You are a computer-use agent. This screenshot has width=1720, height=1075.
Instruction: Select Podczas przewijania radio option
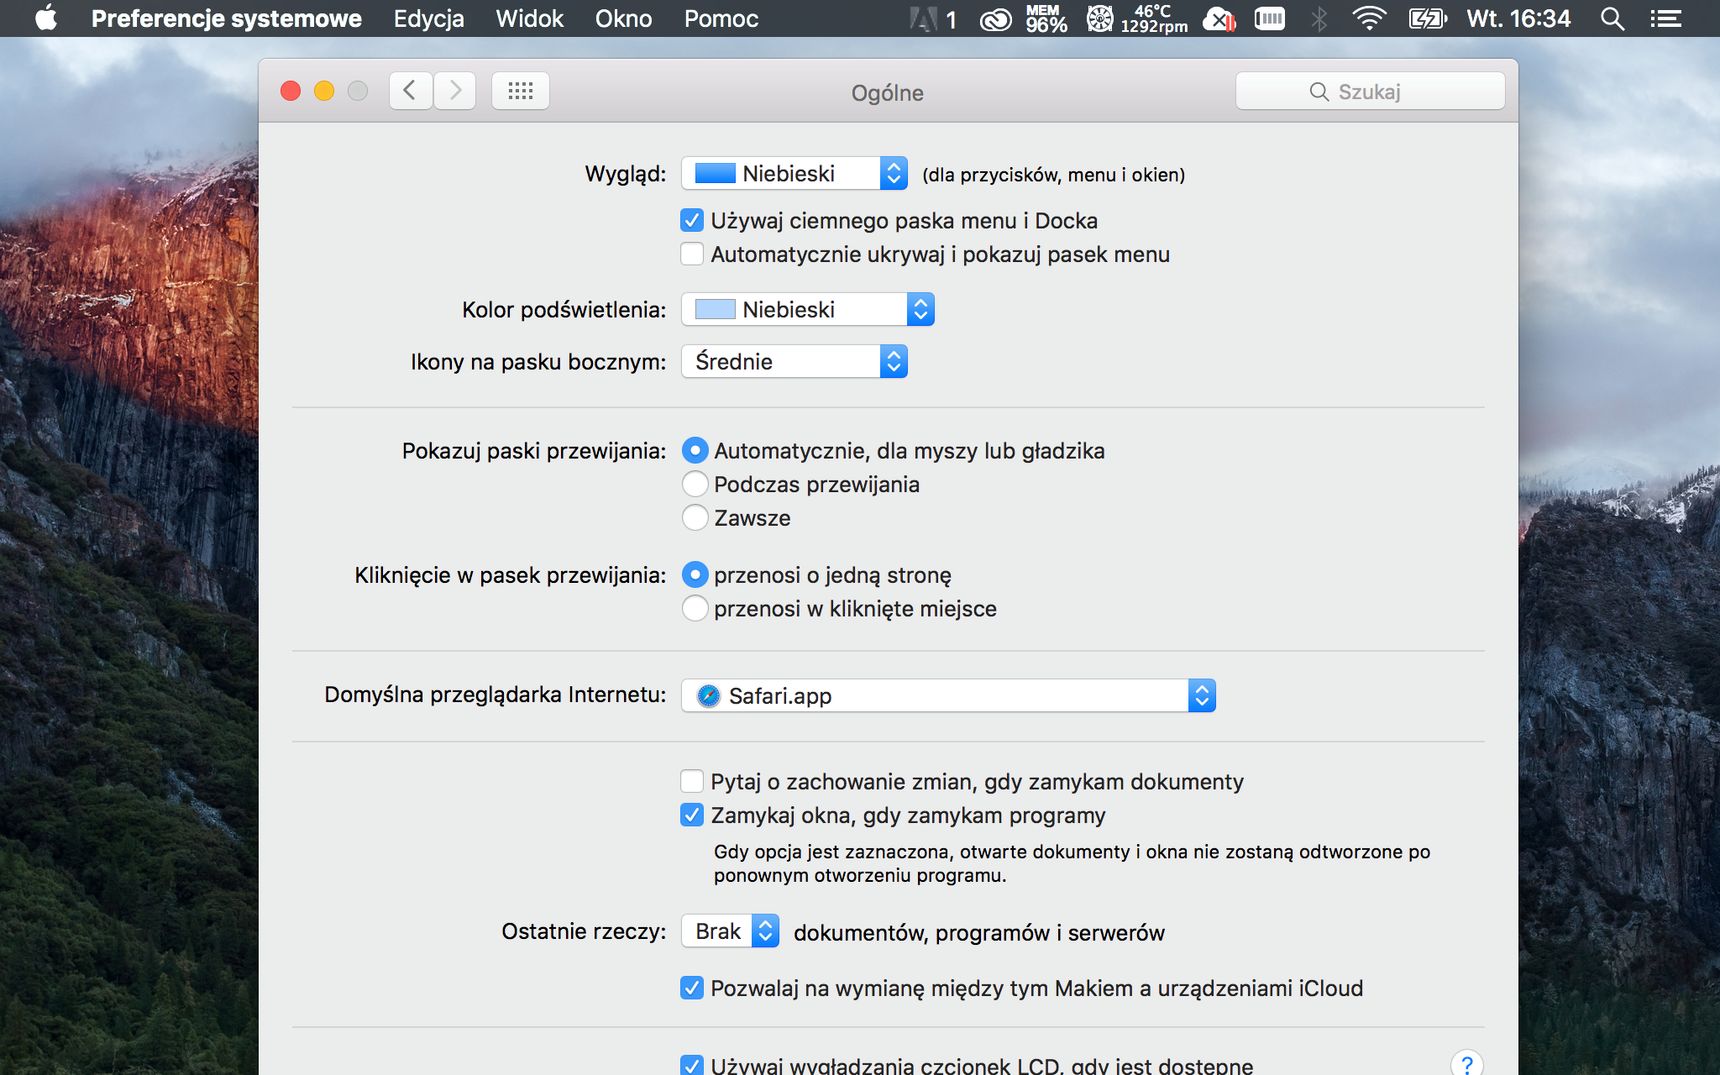(695, 484)
